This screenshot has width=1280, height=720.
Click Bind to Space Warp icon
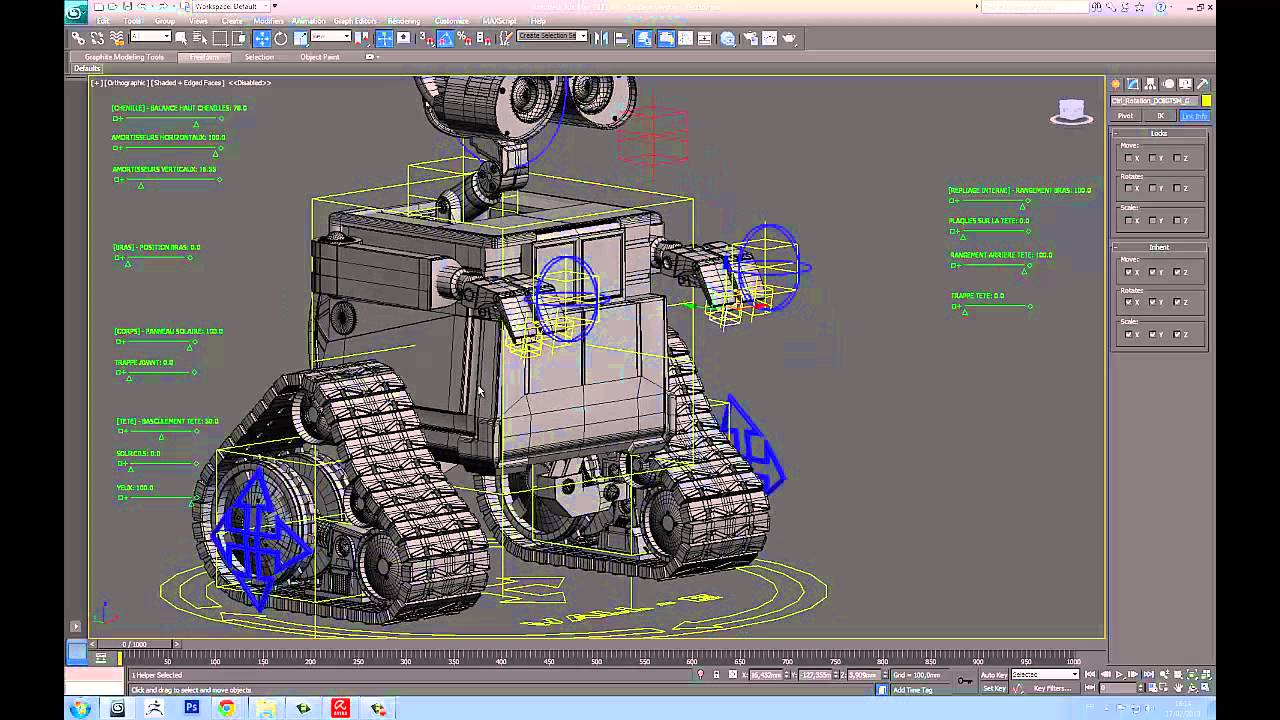(x=116, y=38)
